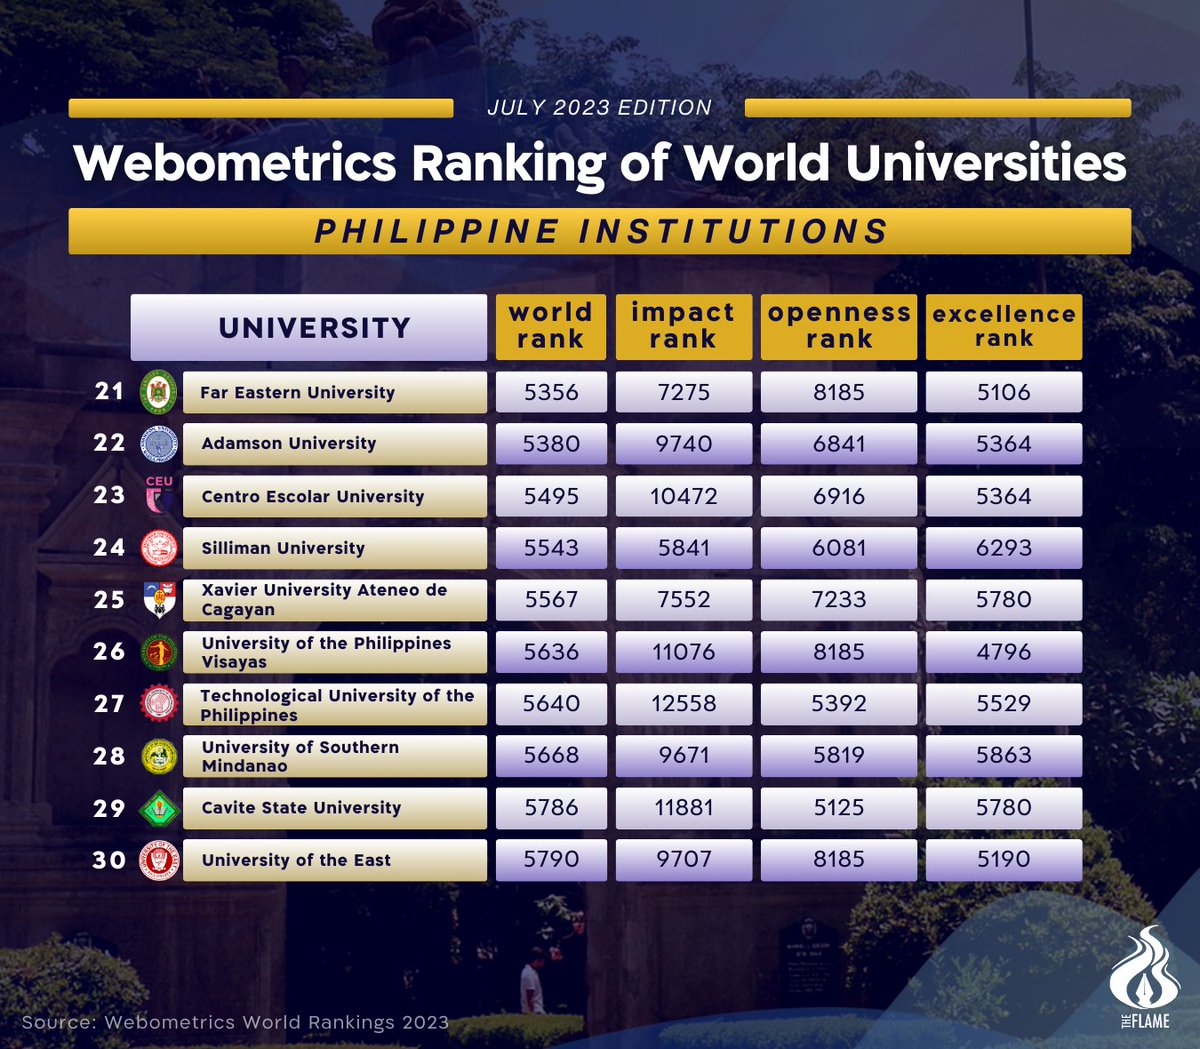Click world rank value 5668
The height and width of the screenshot is (1049, 1200).
click(551, 756)
